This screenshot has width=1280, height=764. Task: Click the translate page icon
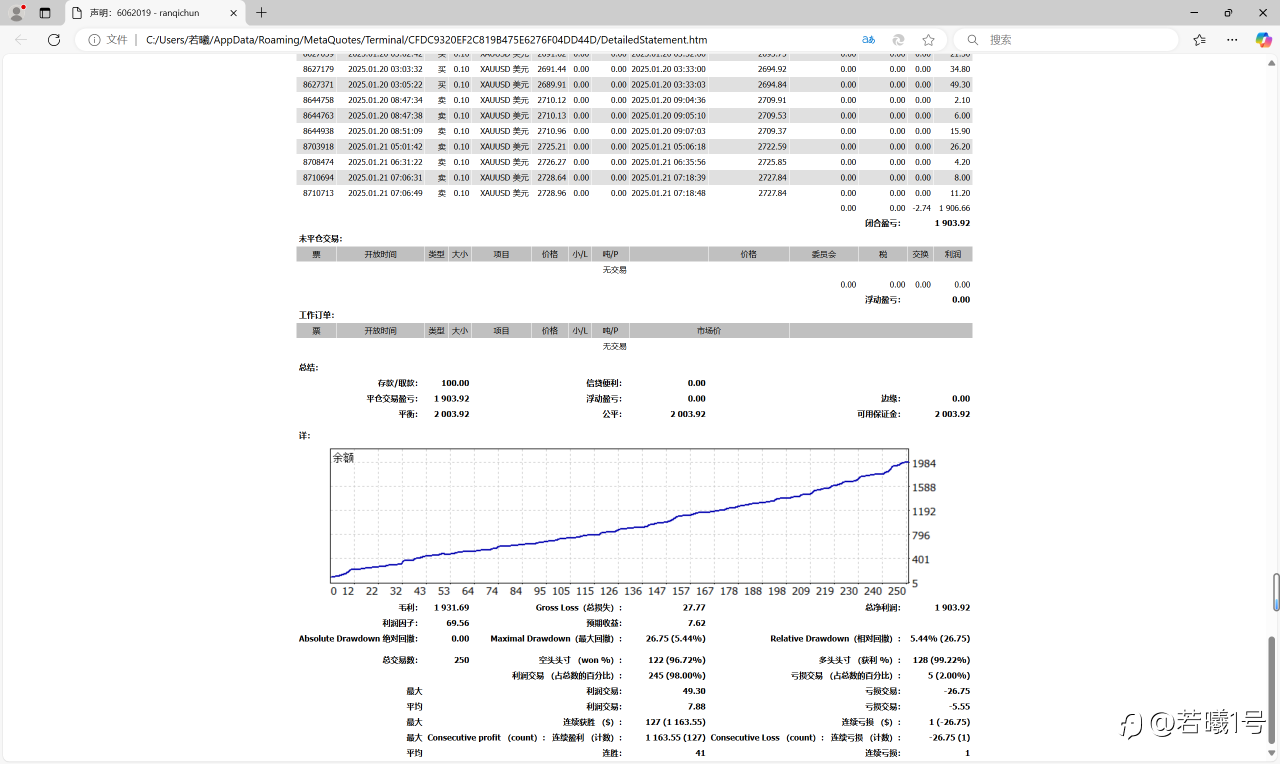click(x=868, y=40)
